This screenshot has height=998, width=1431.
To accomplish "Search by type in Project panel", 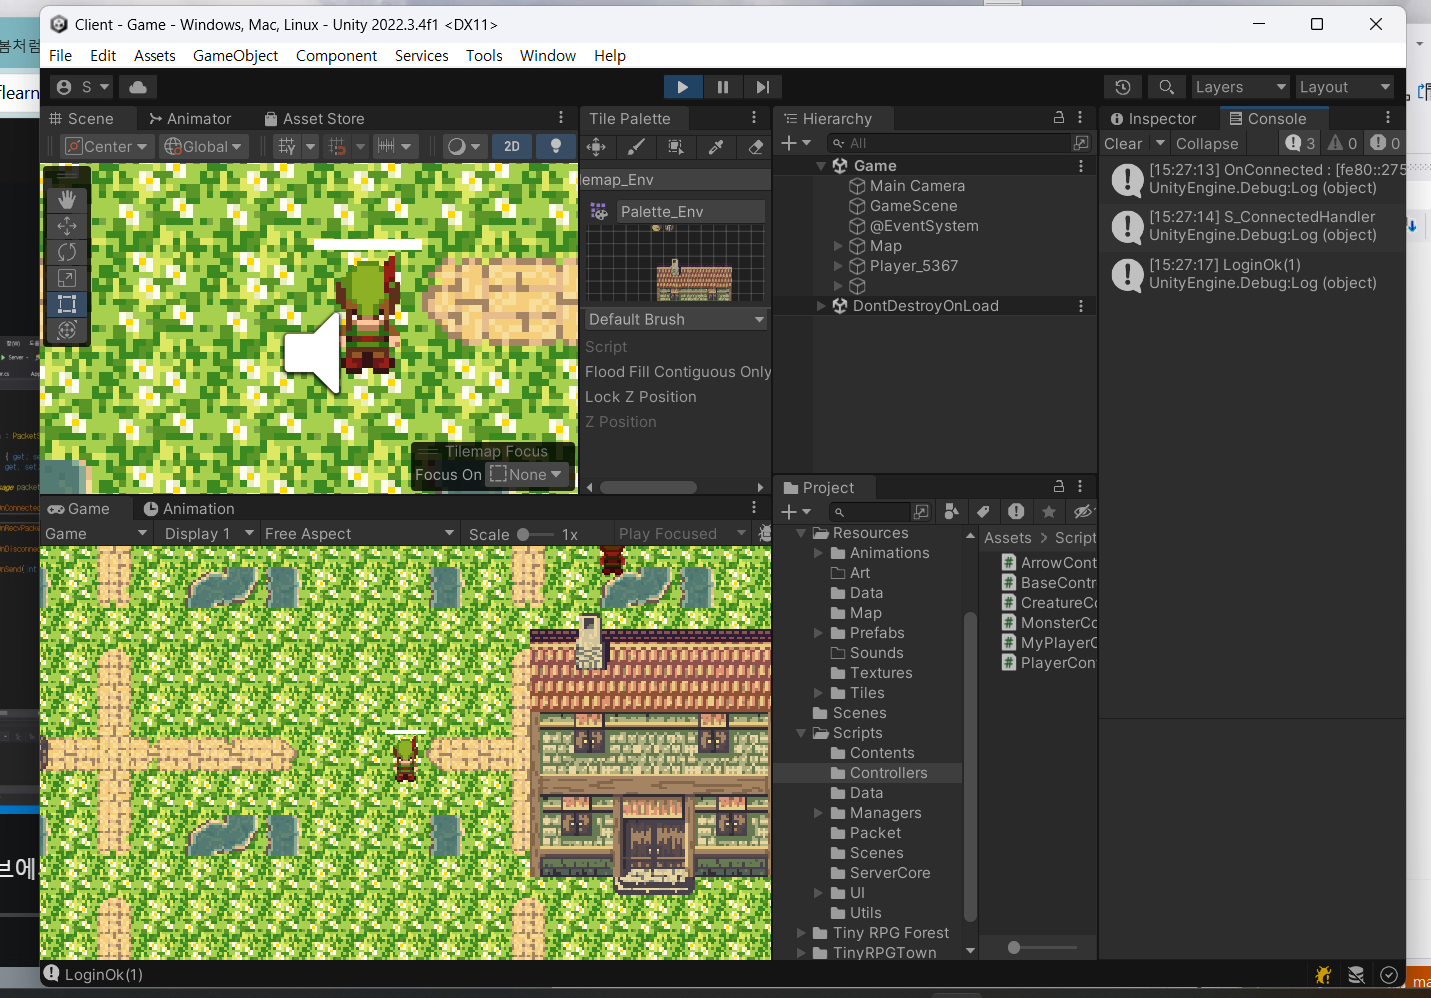I will [952, 512].
